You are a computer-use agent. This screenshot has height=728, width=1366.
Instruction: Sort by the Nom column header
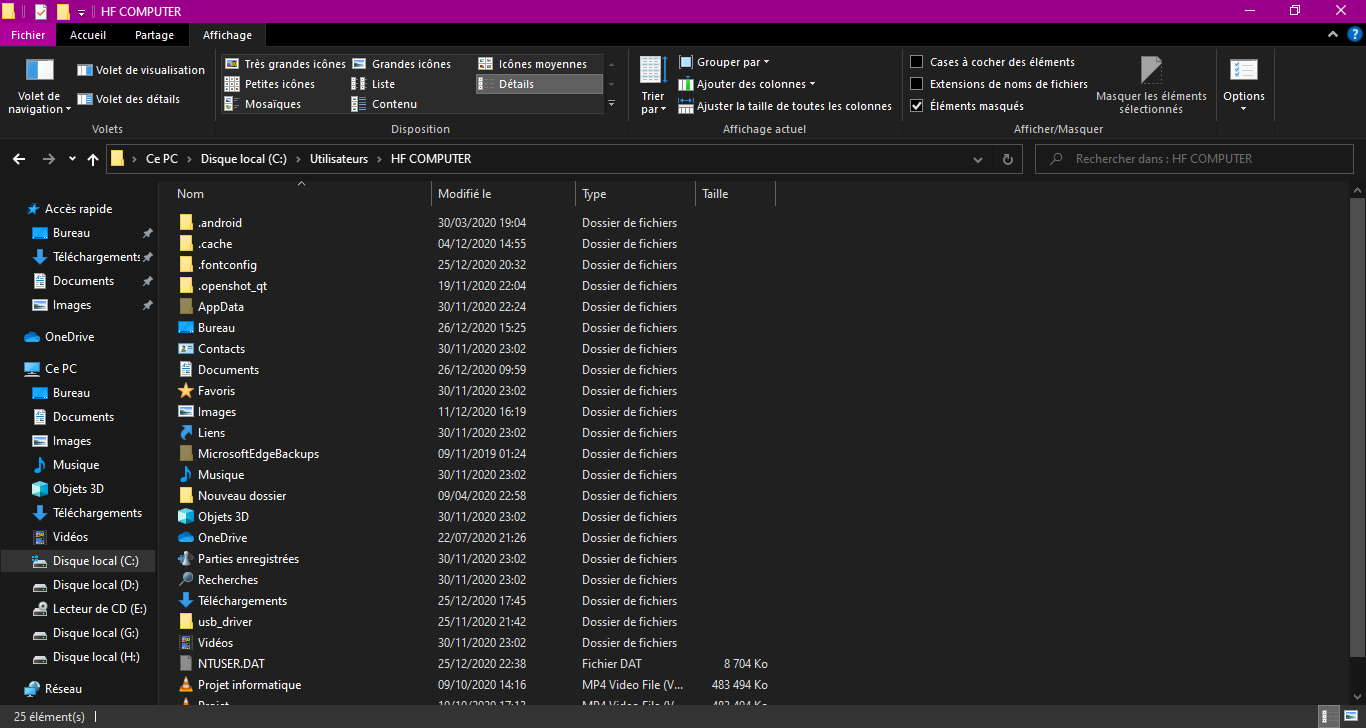pos(300,194)
